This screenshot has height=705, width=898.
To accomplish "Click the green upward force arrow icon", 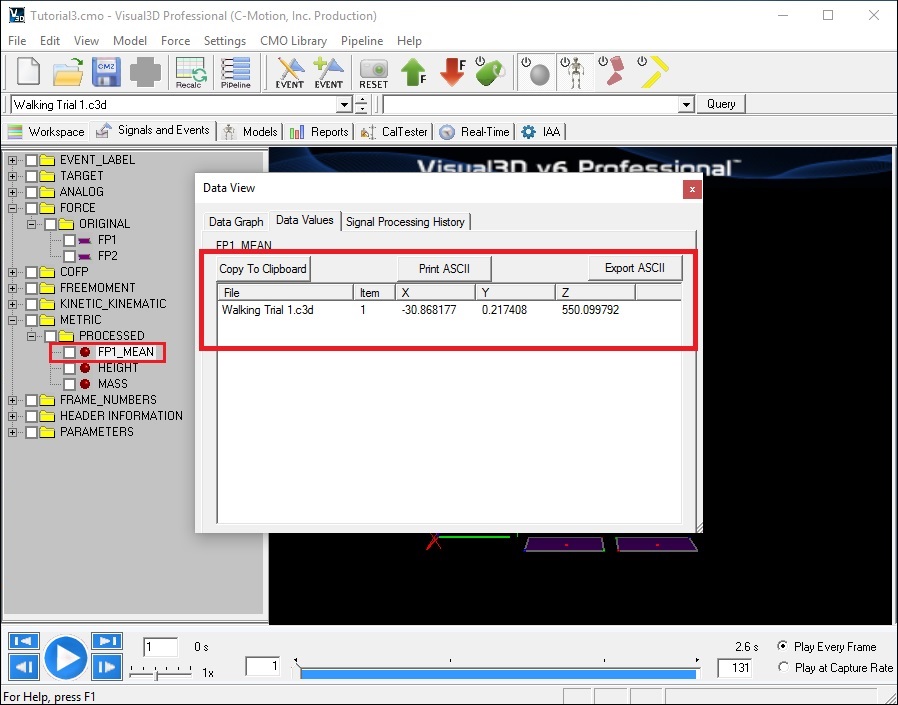I will point(413,73).
